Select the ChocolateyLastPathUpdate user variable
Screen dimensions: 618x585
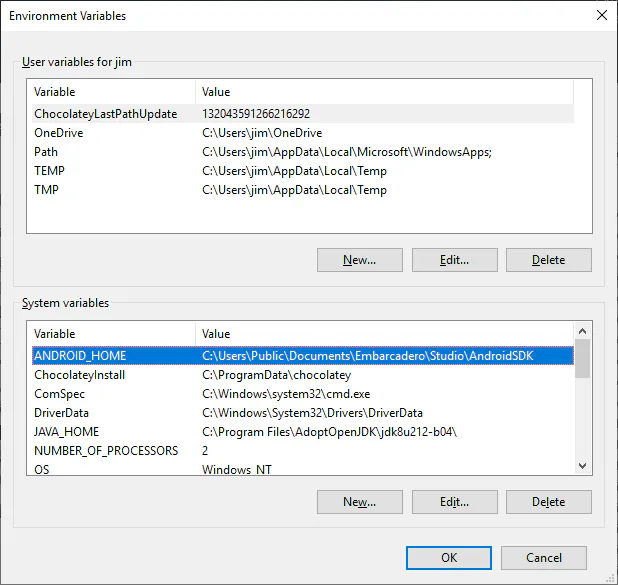tap(105, 114)
